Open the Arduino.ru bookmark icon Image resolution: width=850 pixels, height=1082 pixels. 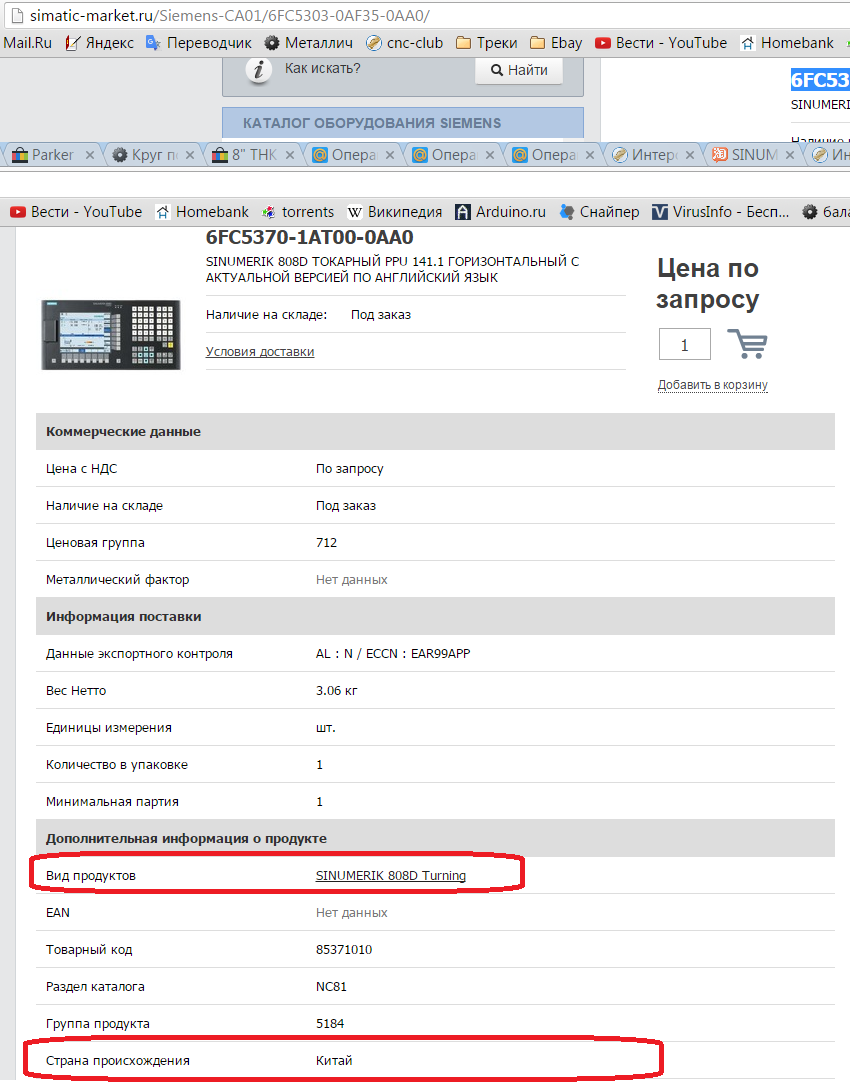point(463,212)
